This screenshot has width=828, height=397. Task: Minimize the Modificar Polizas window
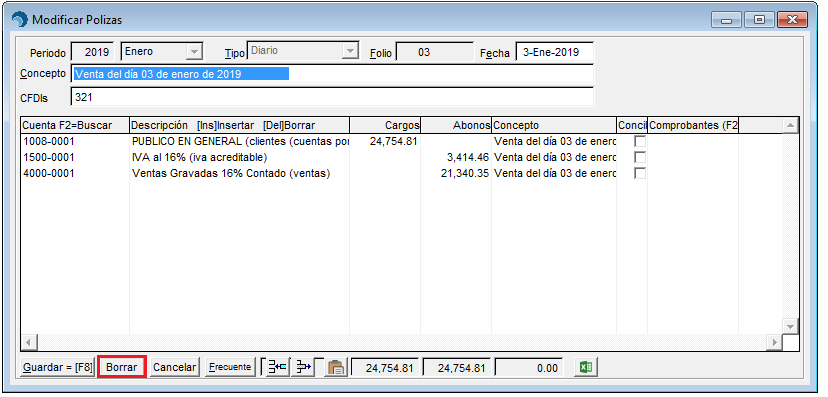[727, 20]
